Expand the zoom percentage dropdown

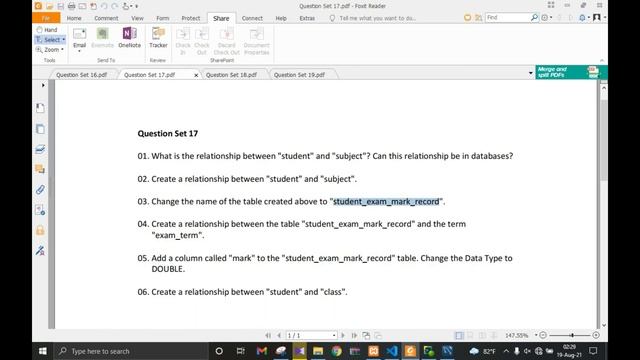click(x=536, y=335)
